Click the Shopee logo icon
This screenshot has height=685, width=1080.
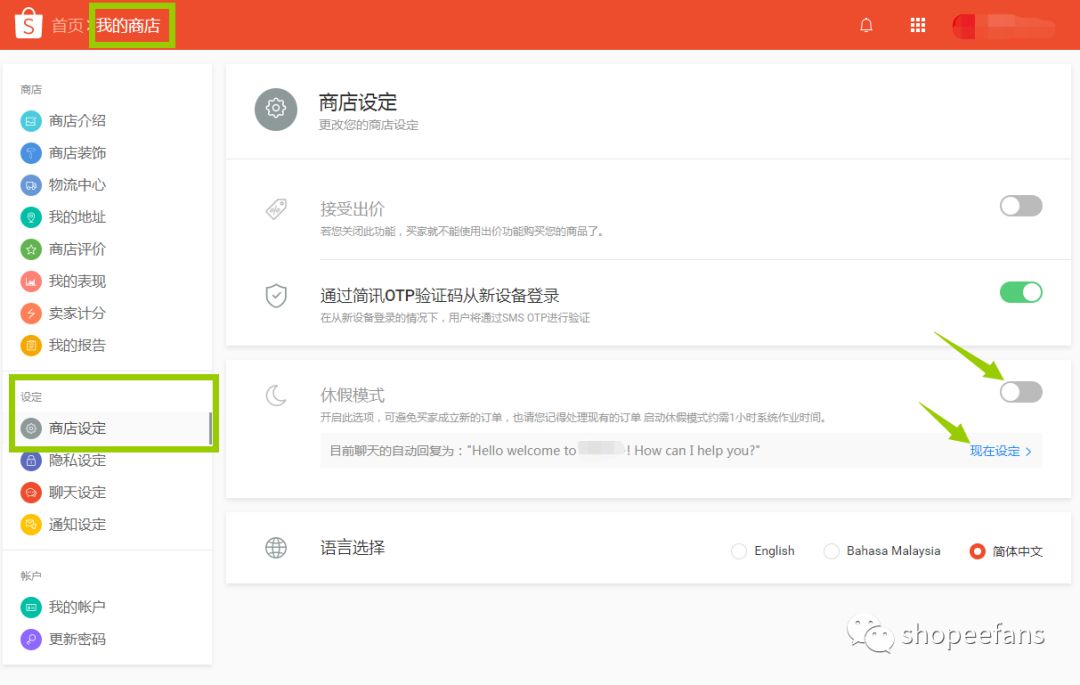[x=28, y=23]
